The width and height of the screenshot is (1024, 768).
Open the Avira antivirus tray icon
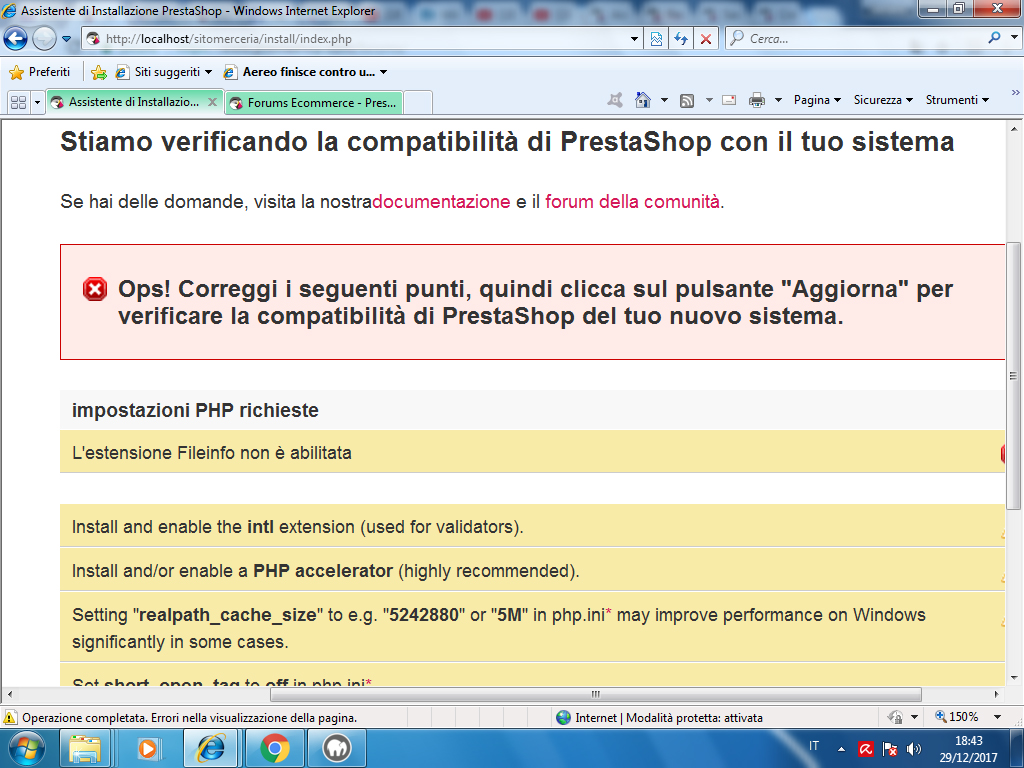pyautogui.click(x=866, y=749)
